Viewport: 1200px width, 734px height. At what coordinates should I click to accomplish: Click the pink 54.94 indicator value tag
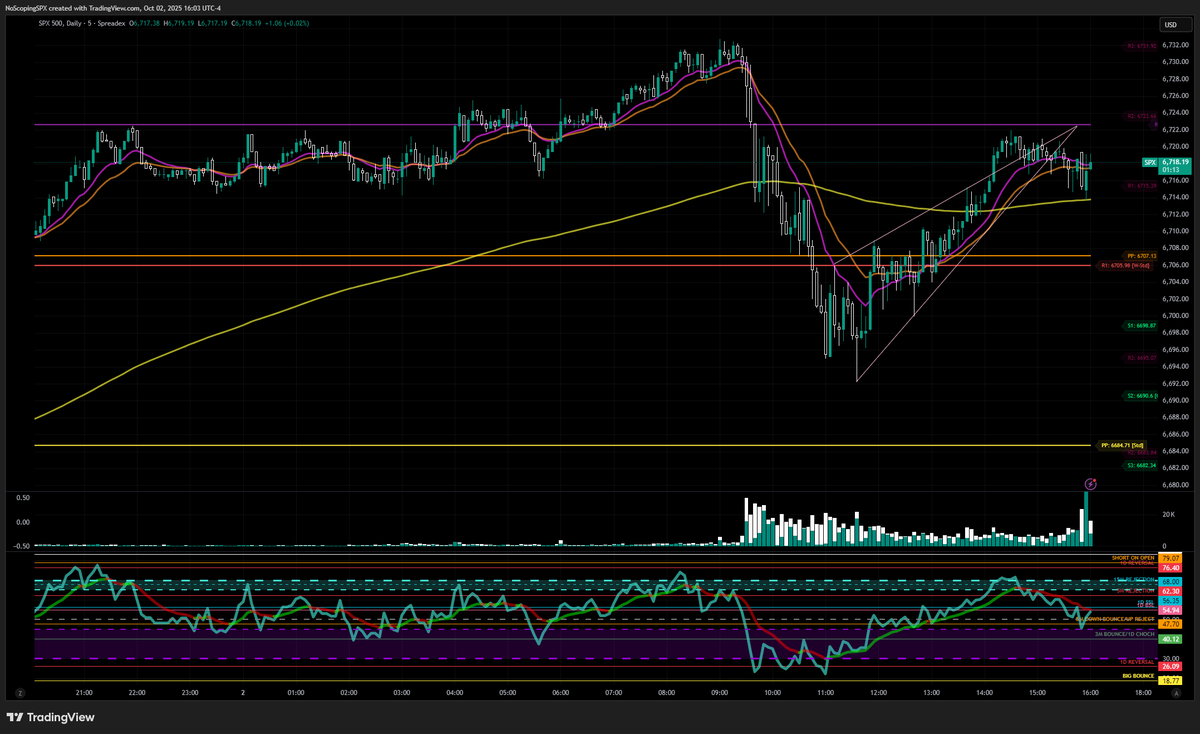click(1171, 610)
